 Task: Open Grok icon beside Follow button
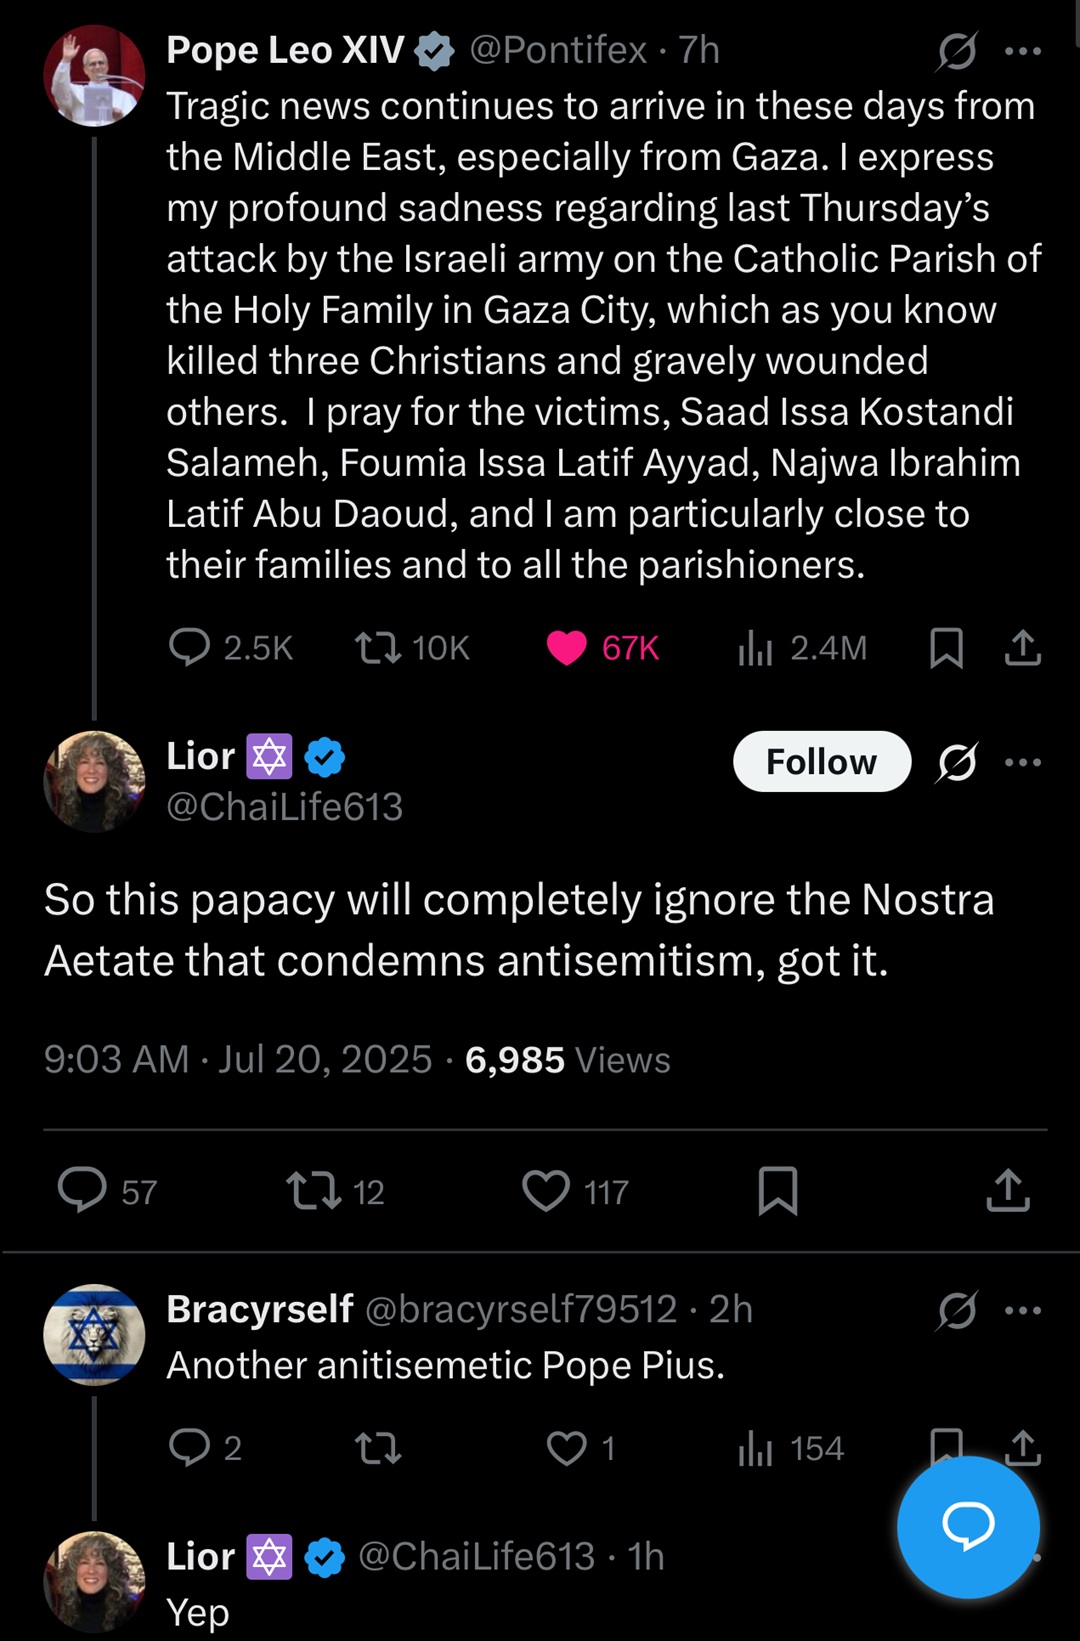coord(957,762)
